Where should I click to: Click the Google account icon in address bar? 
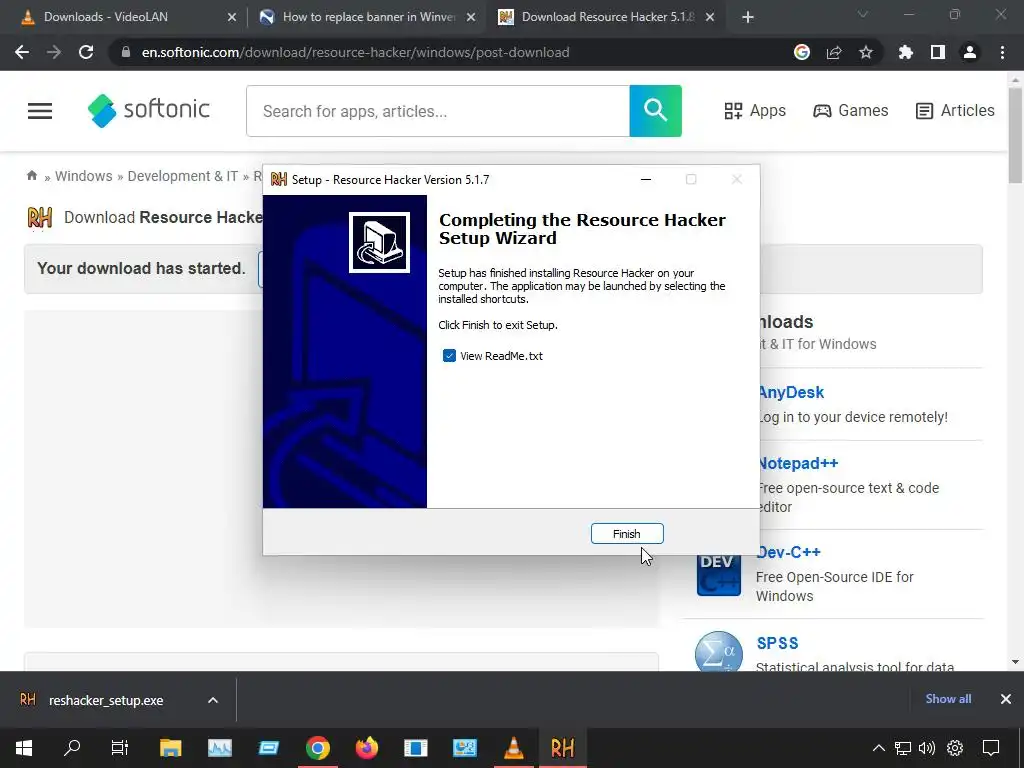click(x=802, y=52)
